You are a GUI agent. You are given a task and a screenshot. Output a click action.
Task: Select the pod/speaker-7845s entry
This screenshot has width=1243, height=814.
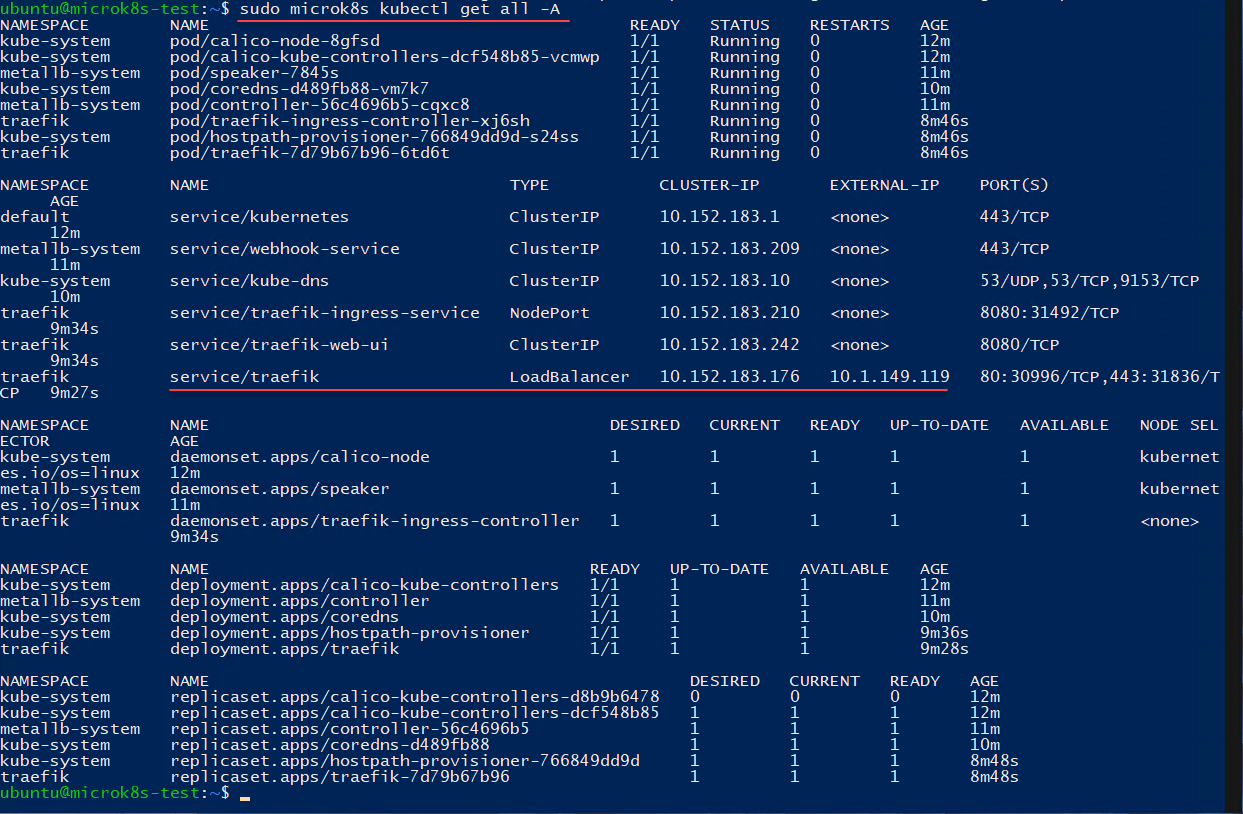[x=255, y=73]
